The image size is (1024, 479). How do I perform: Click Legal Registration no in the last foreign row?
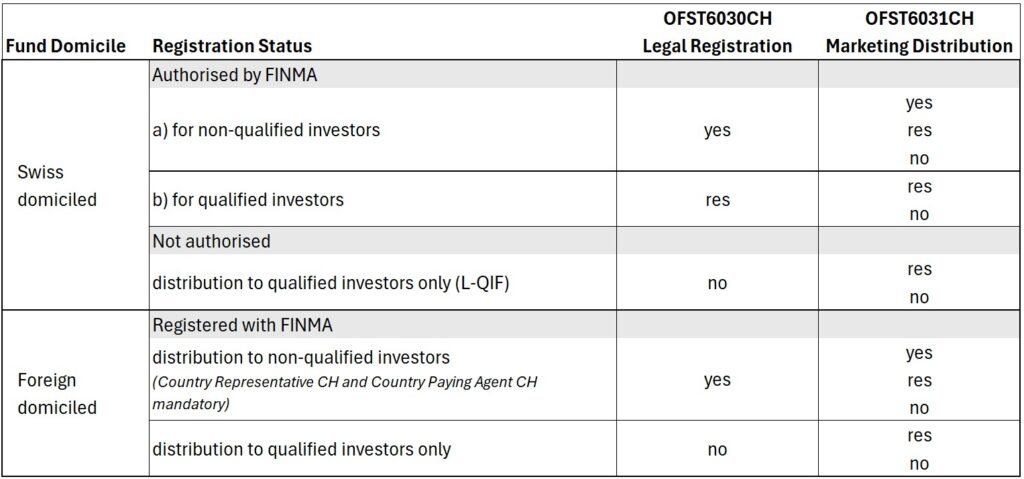pos(717,450)
